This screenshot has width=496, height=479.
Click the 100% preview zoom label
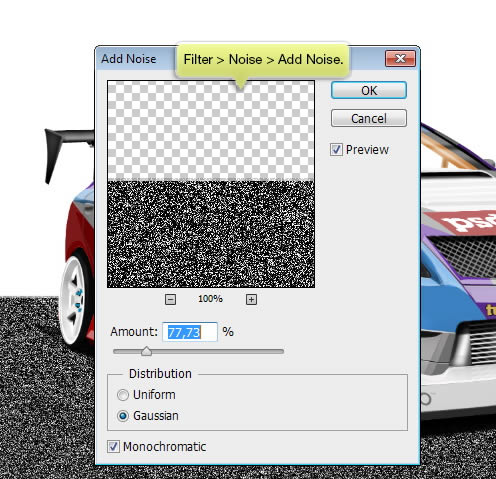pyautogui.click(x=210, y=299)
